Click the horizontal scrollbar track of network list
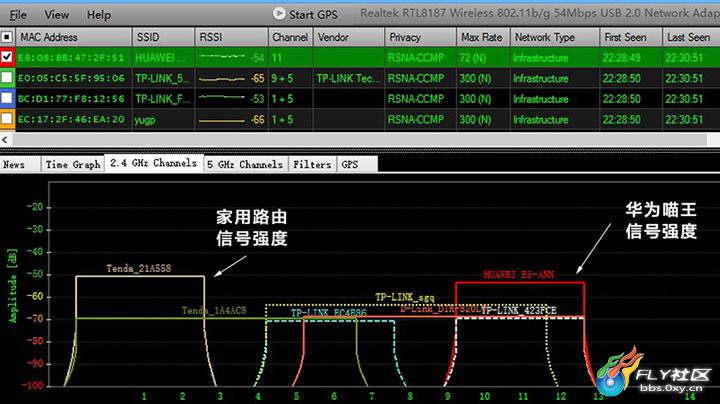Image resolution: width=720 pixels, height=404 pixels. click(360, 140)
